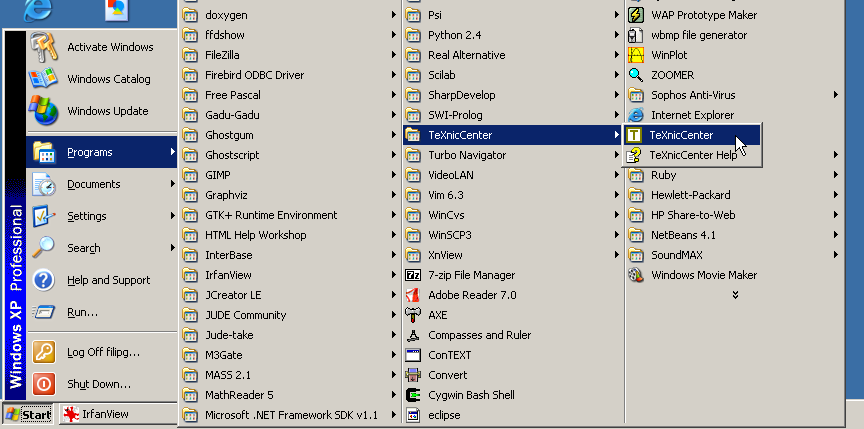Viewport: 864px width, 429px height.
Task: Launch Internet Explorer icon in menu
Action: click(x=636, y=115)
